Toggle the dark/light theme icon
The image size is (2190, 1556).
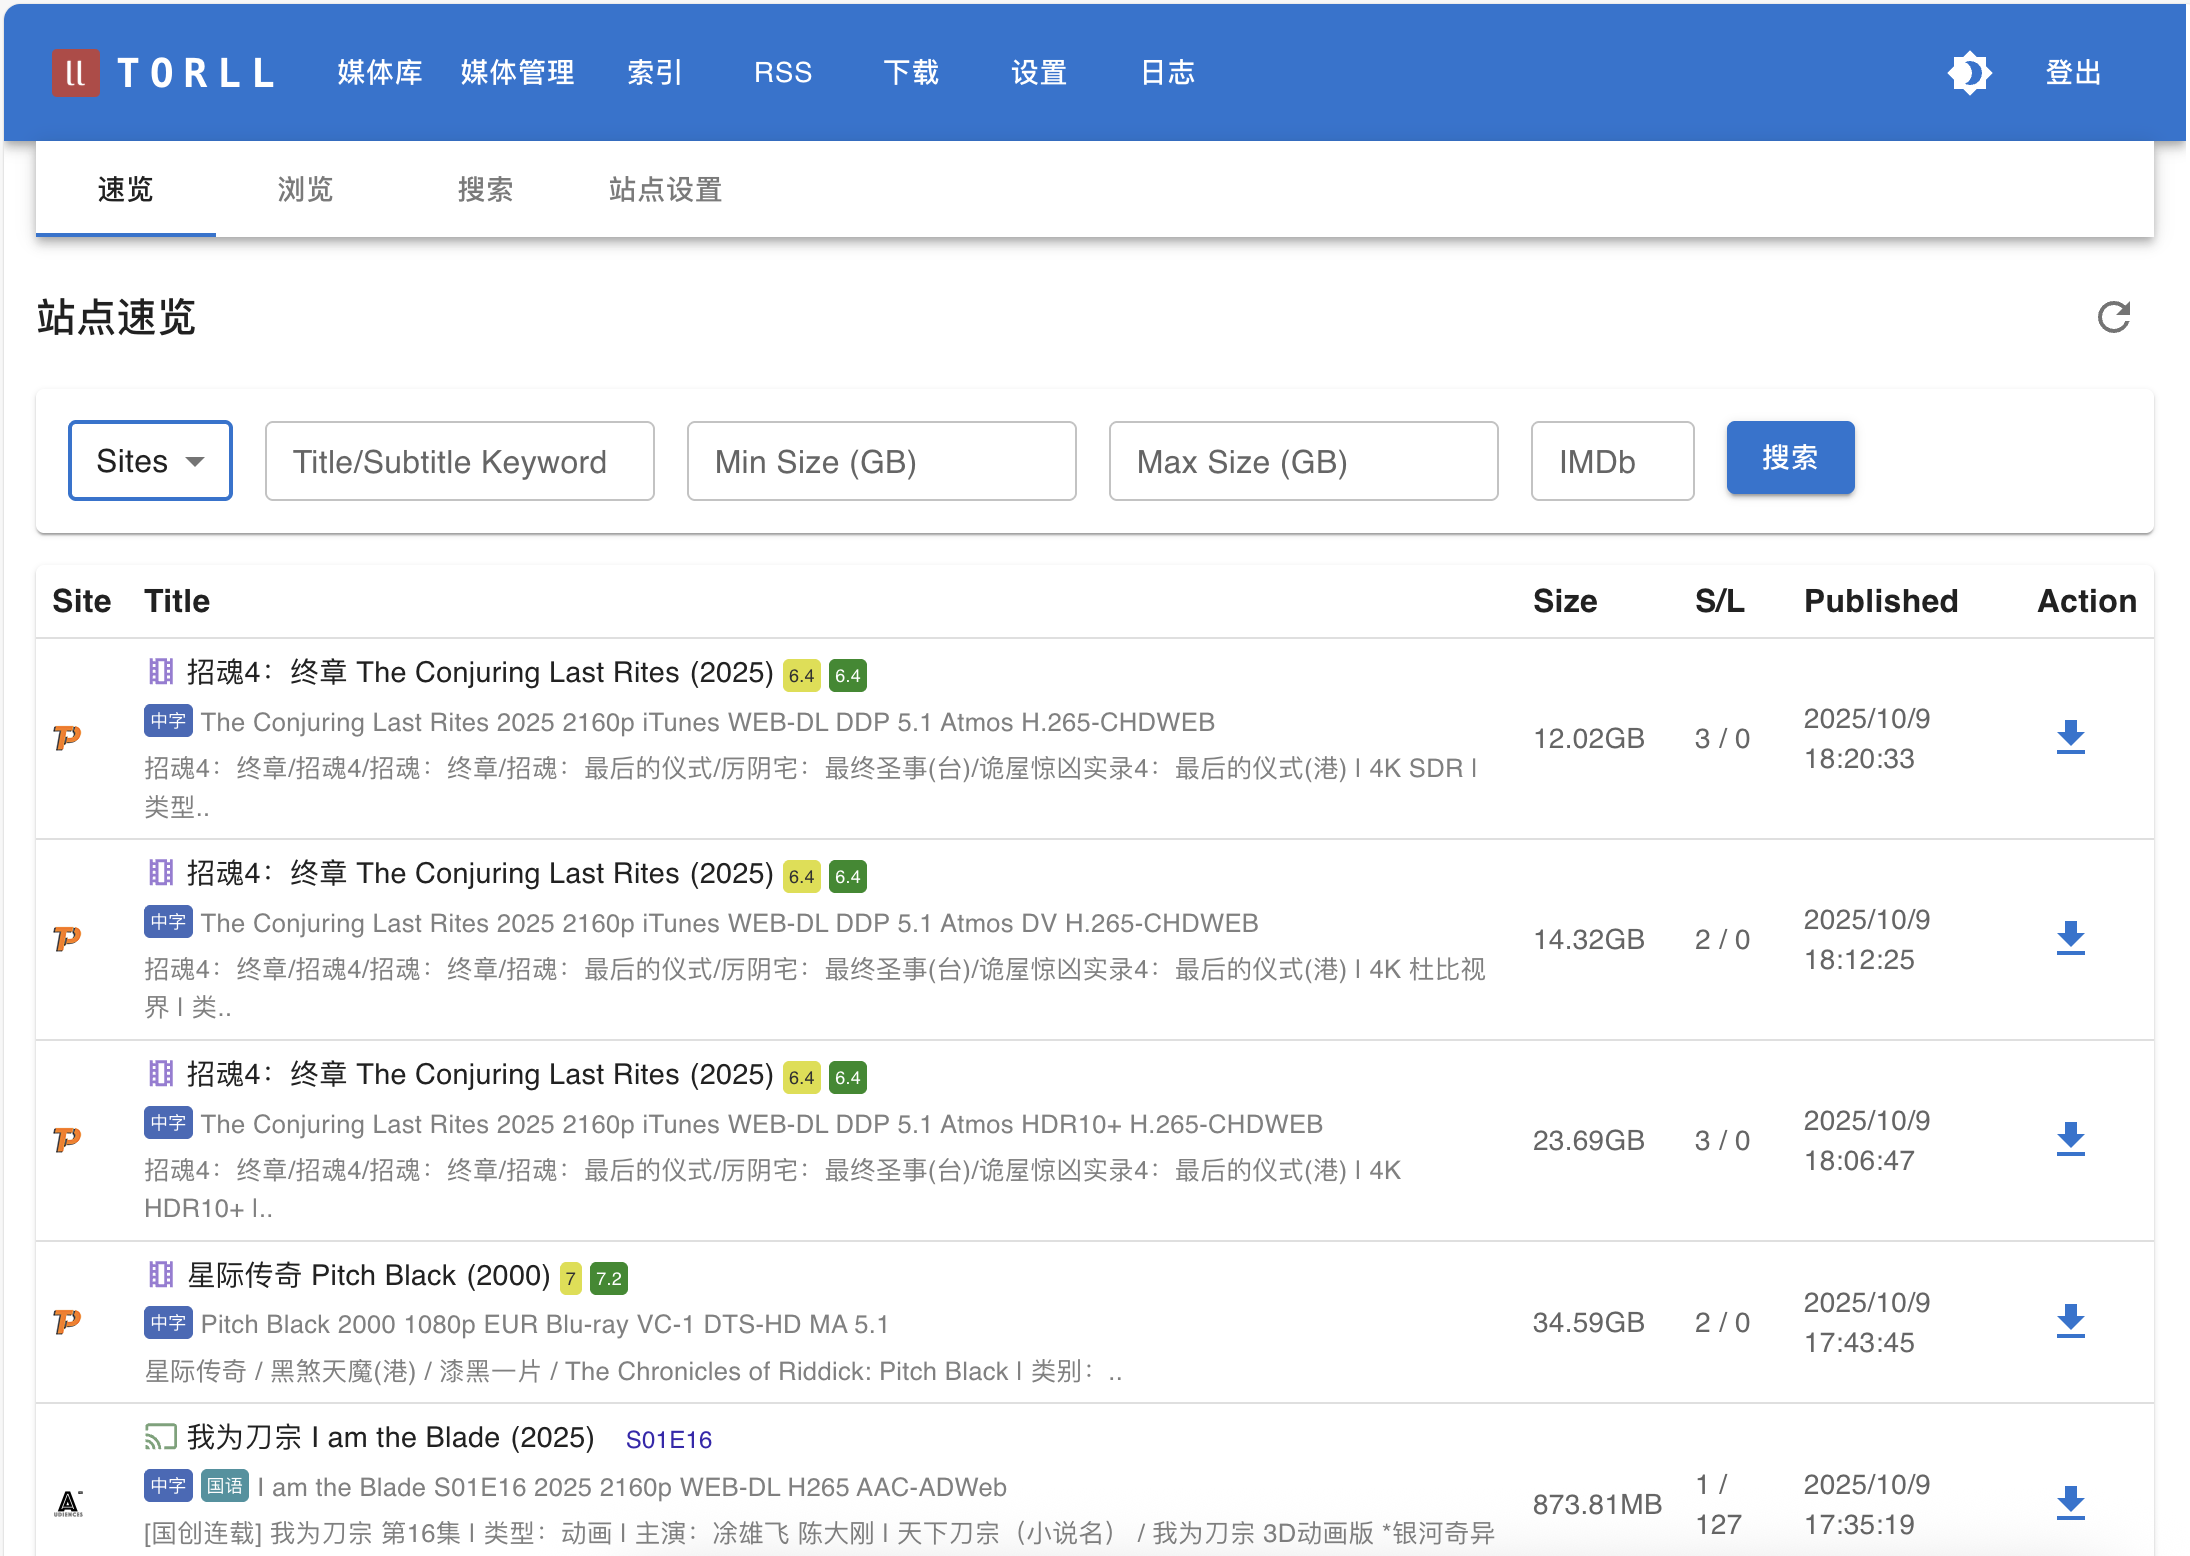pyautogui.click(x=1969, y=73)
